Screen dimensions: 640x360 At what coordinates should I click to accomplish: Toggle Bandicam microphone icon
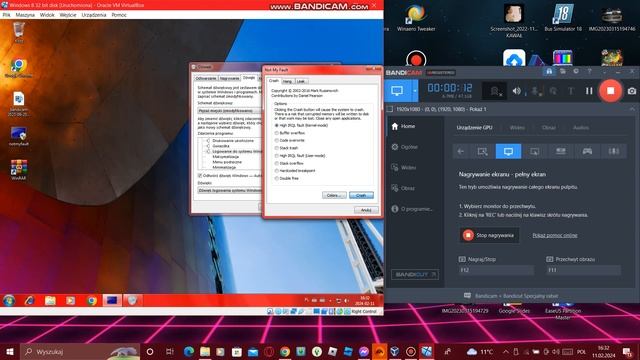click(535, 91)
